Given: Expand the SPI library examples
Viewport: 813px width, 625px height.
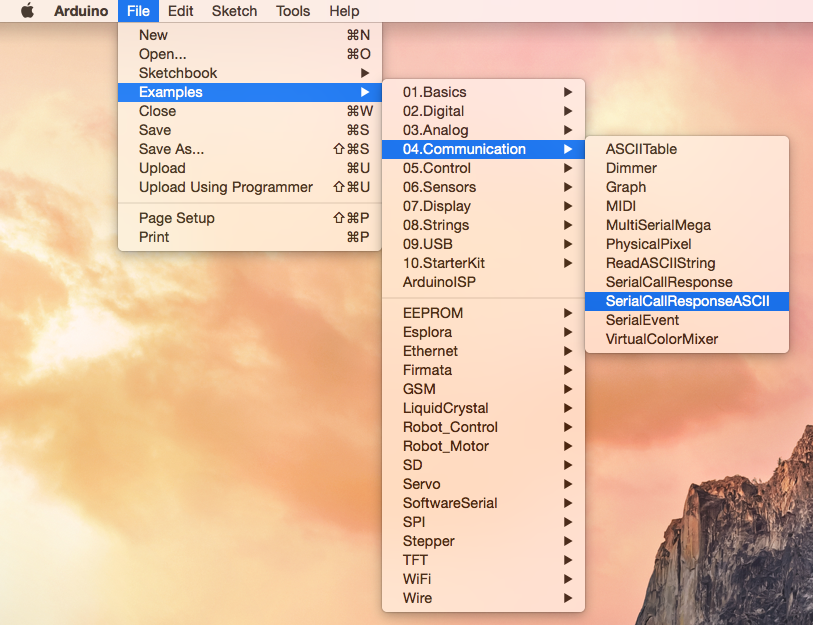Looking at the screenshot, I should [483, 522].
